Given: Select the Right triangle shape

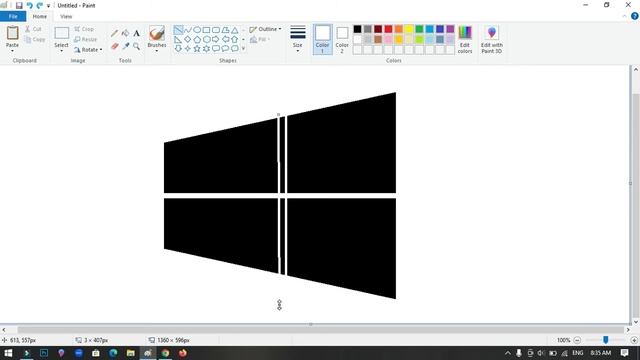Looking at the screenshot, I should click(178, 39).
